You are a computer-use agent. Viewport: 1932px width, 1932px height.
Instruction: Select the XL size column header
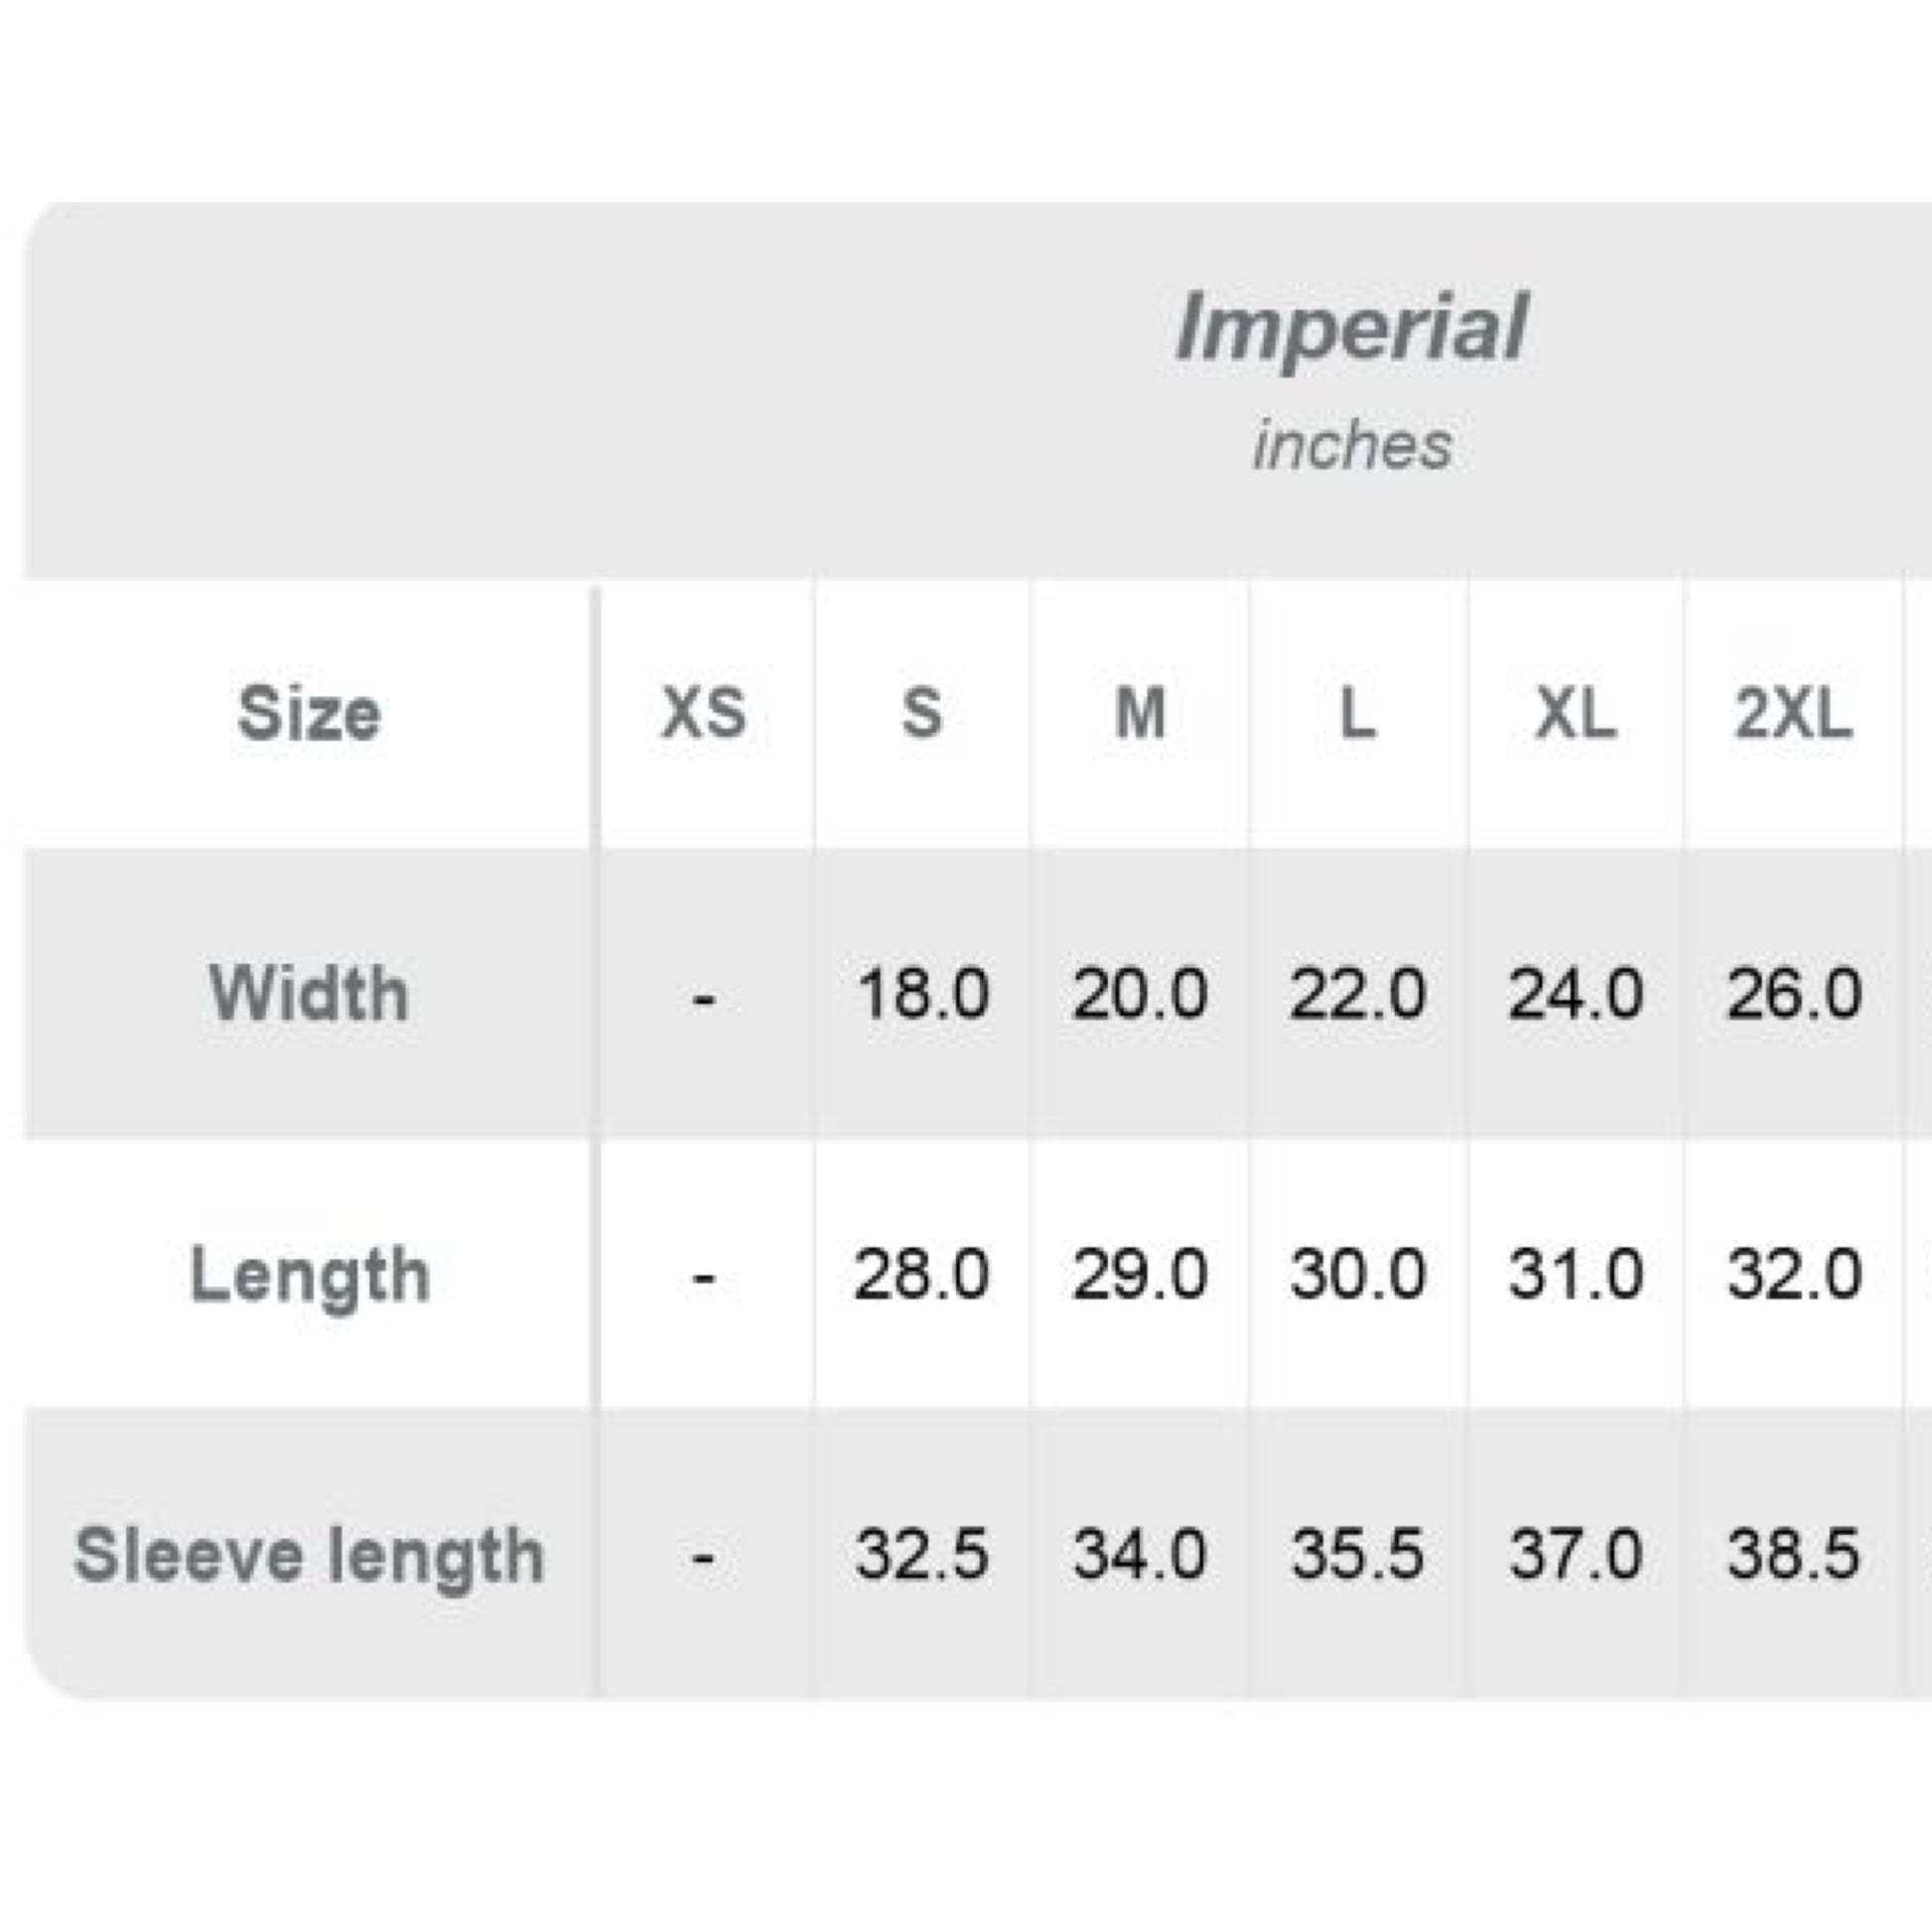click(x=1576, y=714)
